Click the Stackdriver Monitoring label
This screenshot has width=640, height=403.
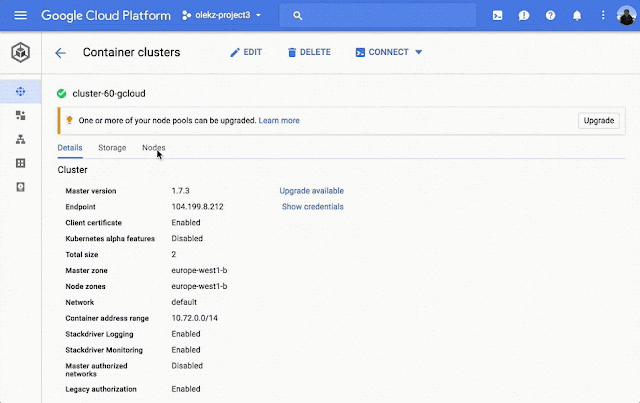pos(104,350)
